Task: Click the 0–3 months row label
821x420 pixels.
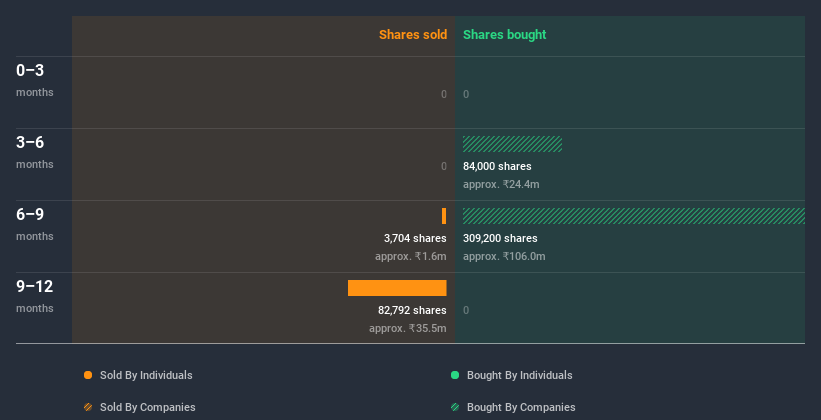Action: [x=35, y=80]
